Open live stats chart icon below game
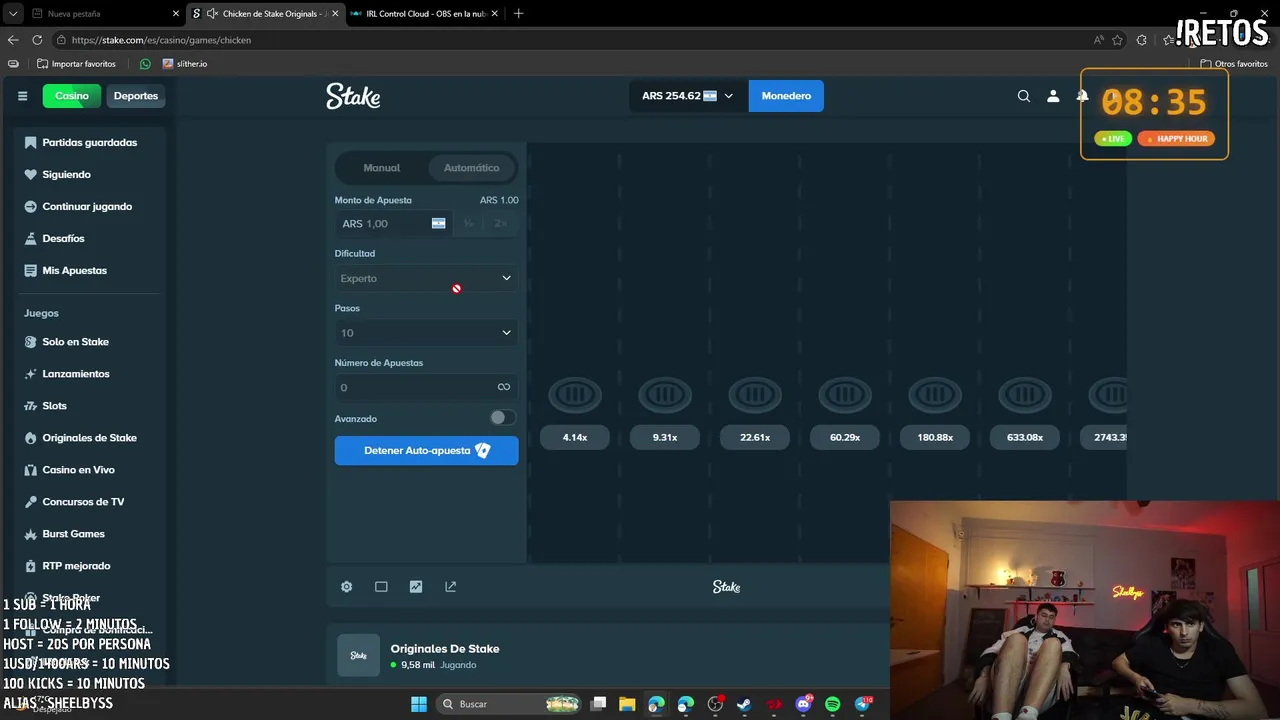This screenshot has height=720, width=1280. click(416, 587)
